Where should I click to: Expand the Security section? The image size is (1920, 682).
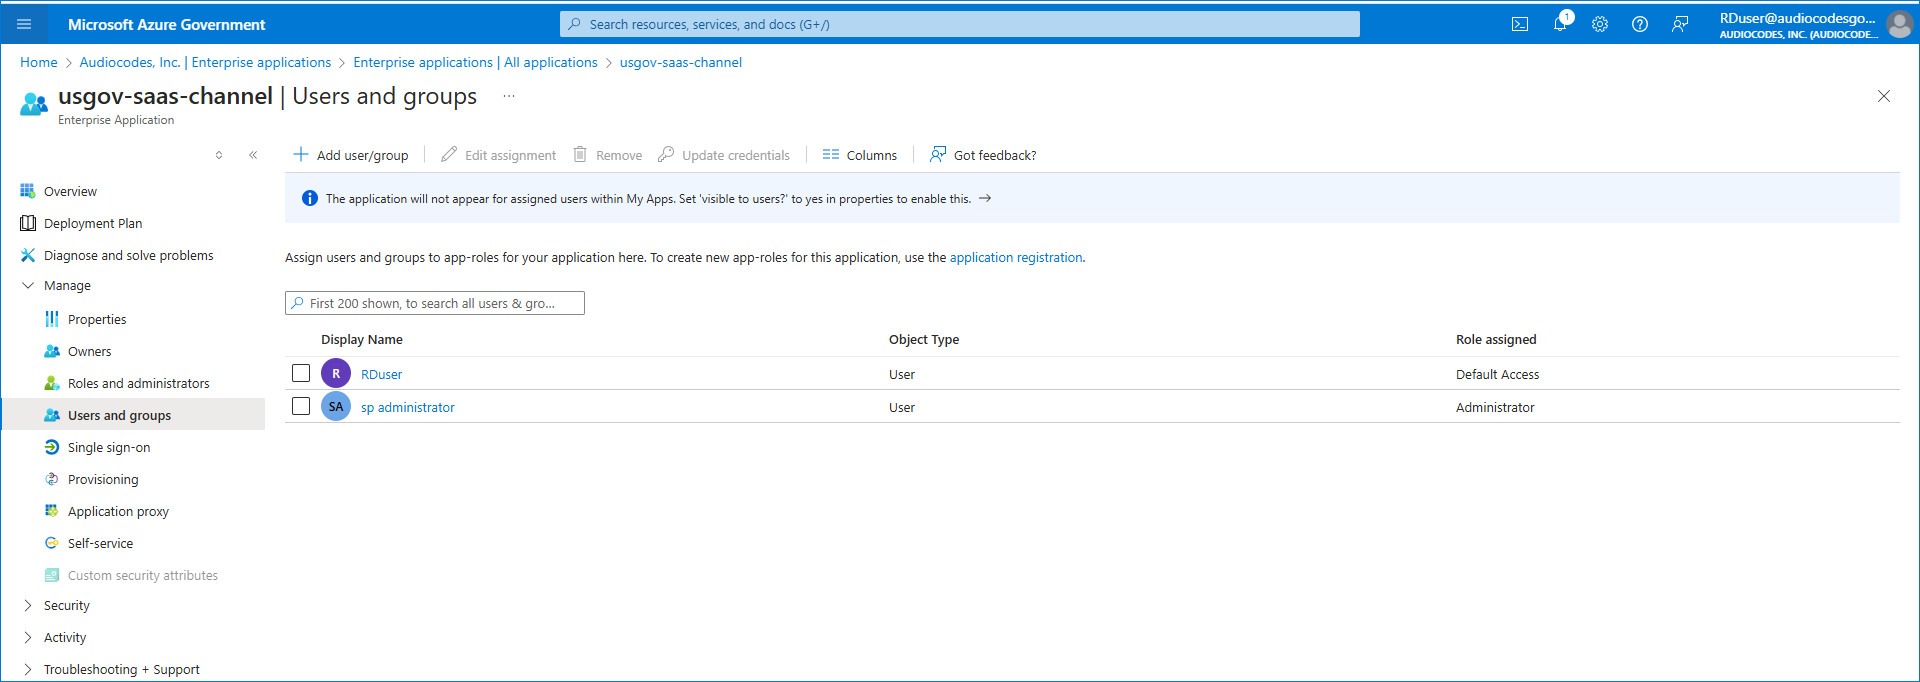[x=28, y=605]
